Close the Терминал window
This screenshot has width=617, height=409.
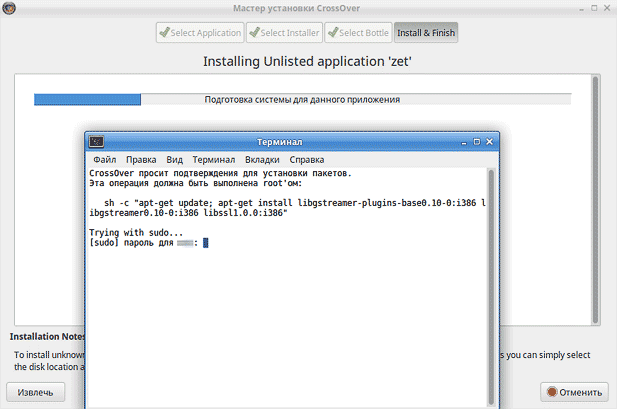coord(490,142)
